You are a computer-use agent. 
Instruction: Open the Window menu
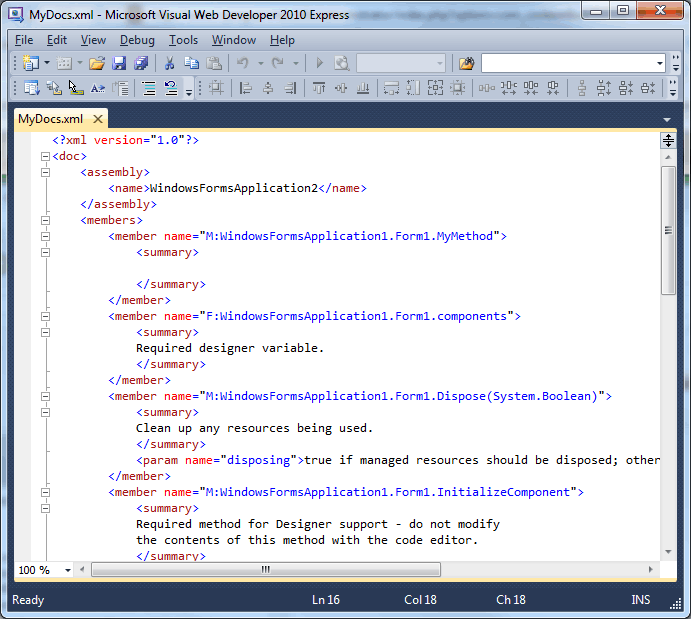pyautogui.click(x=234, y=40)
